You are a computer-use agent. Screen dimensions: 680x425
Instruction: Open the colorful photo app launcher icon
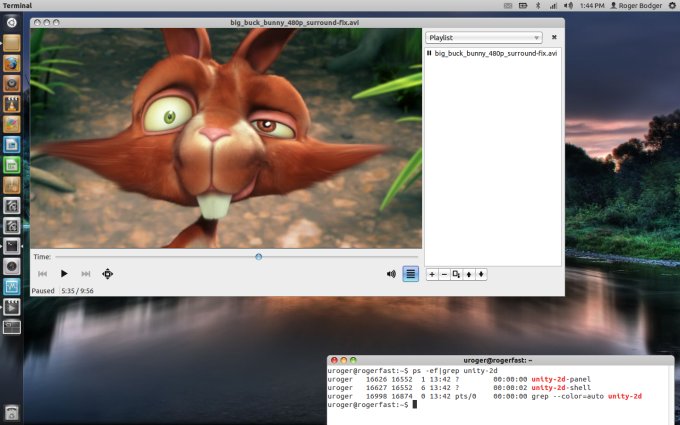point(12,124)
